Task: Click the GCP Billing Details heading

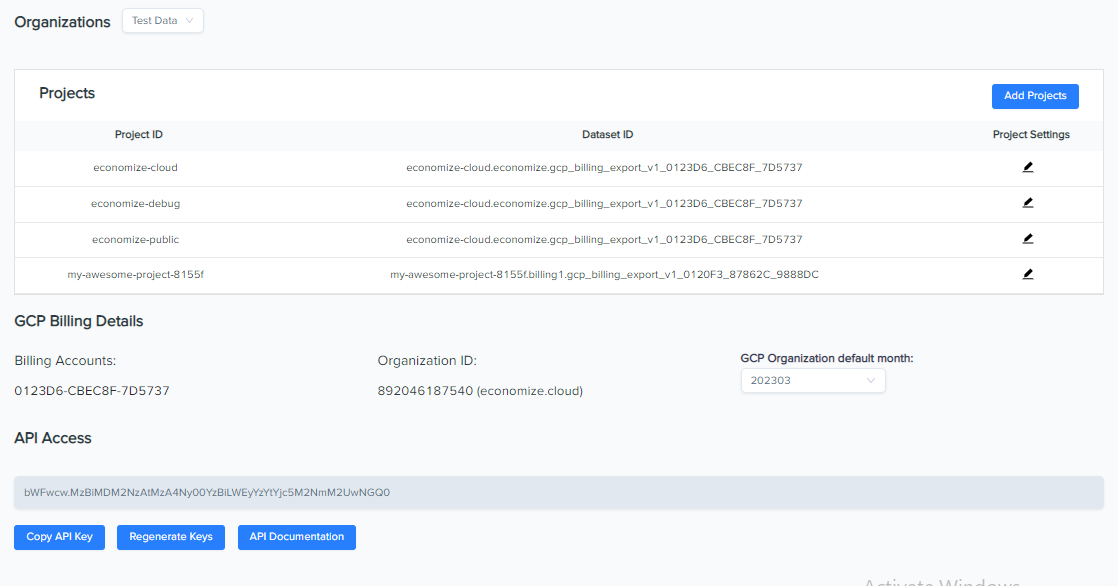Action: click(x=78, y=322)
